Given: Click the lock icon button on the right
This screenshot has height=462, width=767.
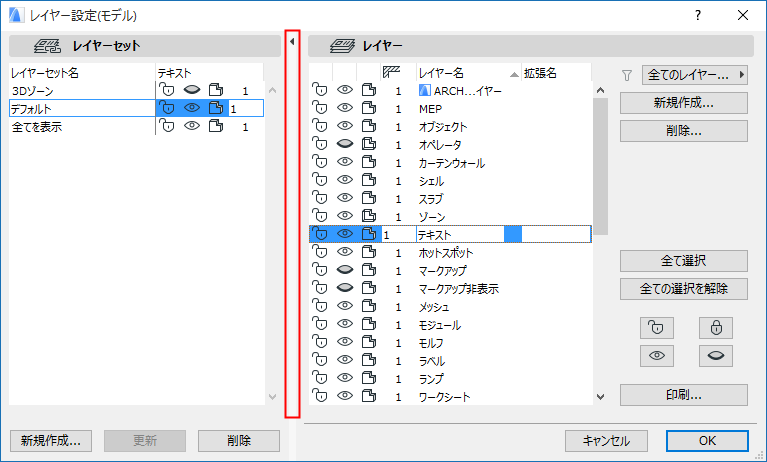Looking at the screenshot, I should [x=716, y=327].
